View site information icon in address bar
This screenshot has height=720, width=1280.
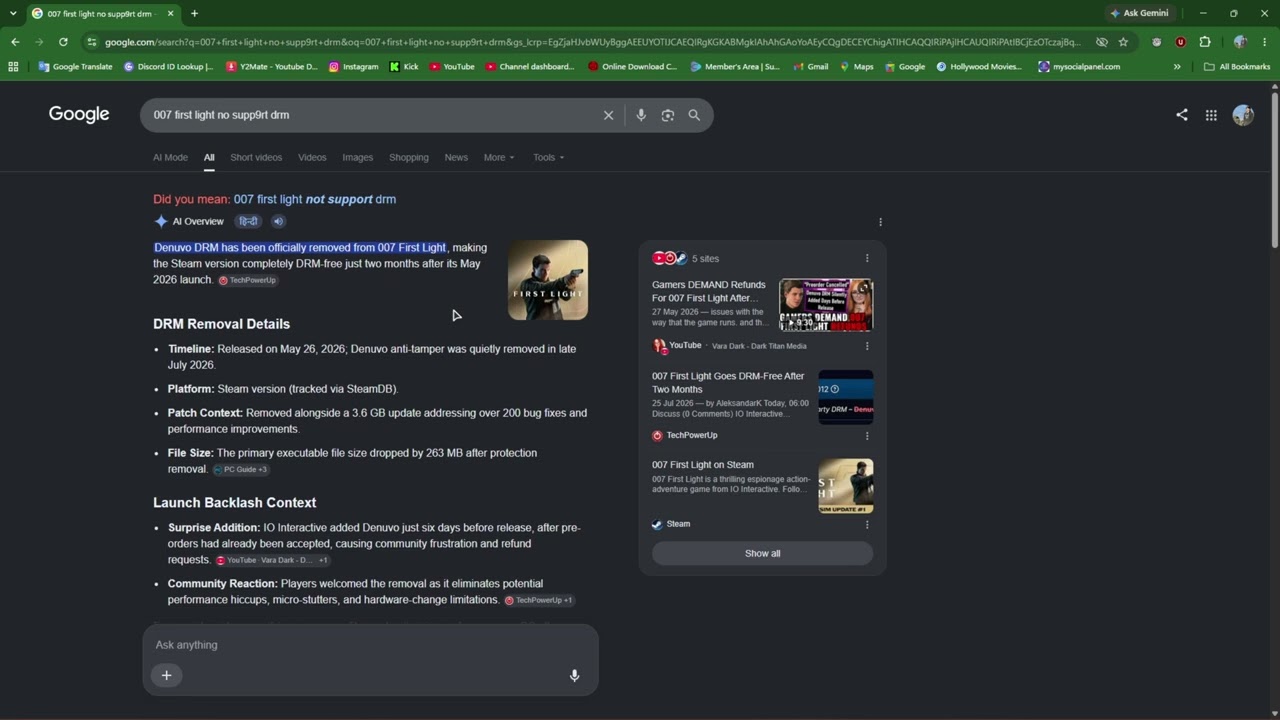pyautogui.click(x=91, y=42)
